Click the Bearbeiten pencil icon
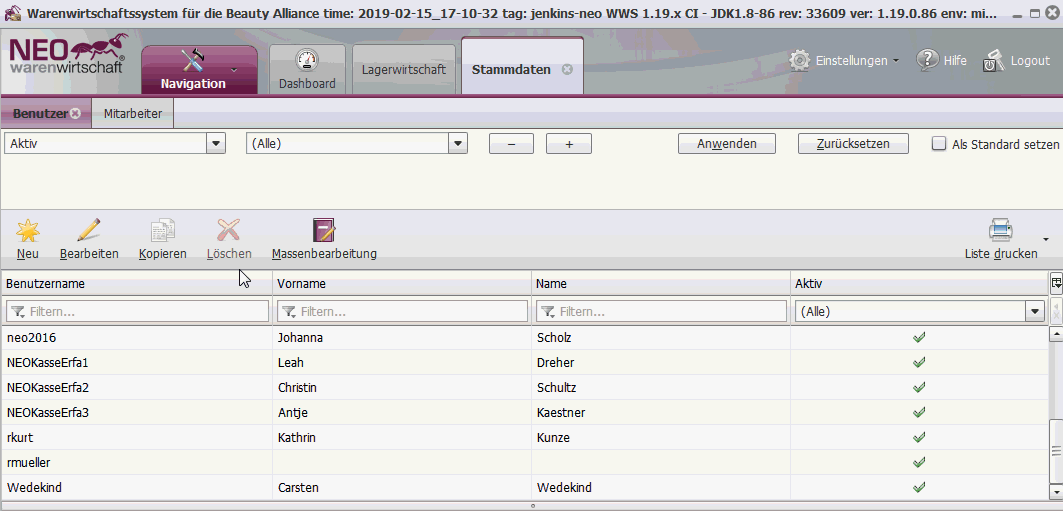This screenshot has width=1063, height=511. (89, 231)
